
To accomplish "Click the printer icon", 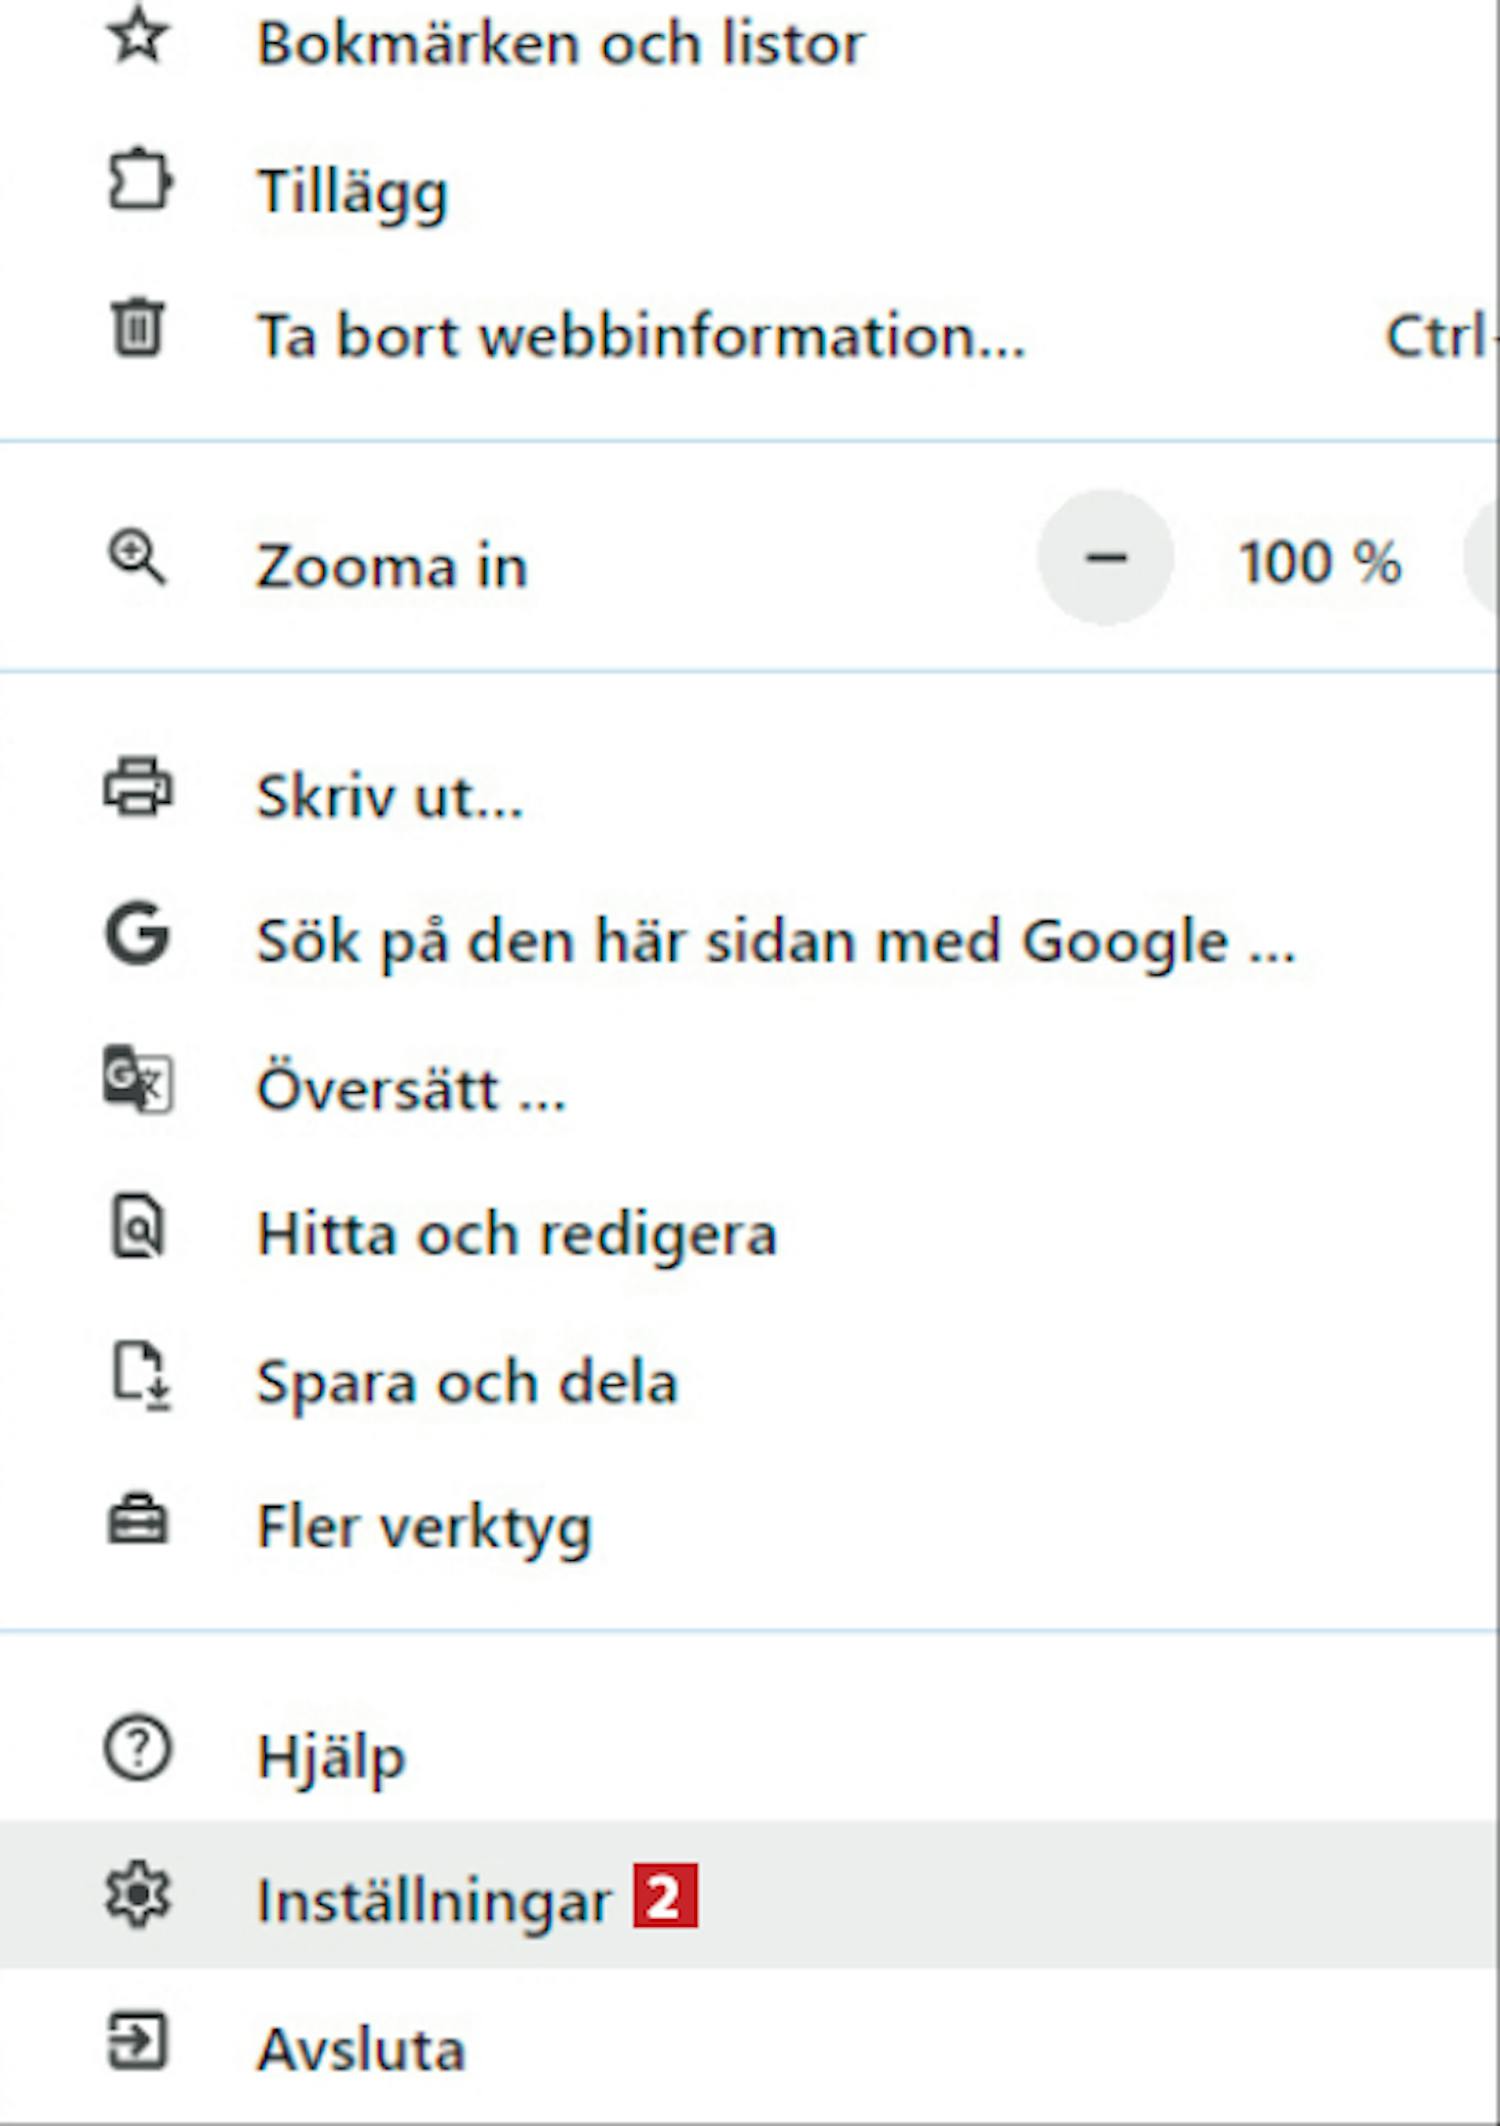I will click(138, 788).
